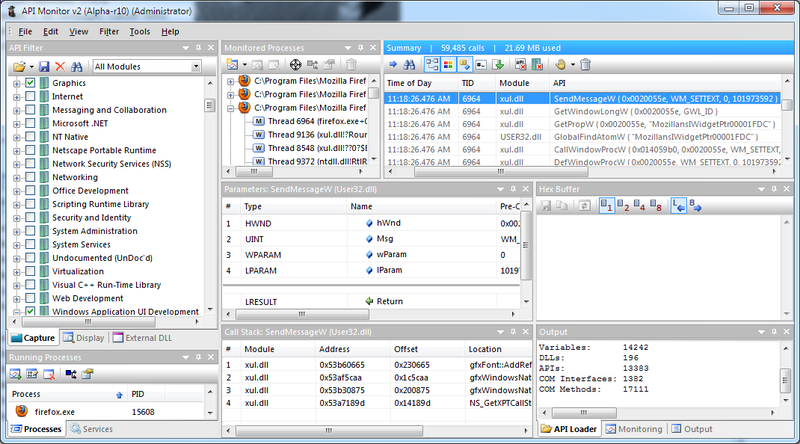Sort by the Process column header
The height and width of the screenshot is (444, 800).
(x=67, y=394)
